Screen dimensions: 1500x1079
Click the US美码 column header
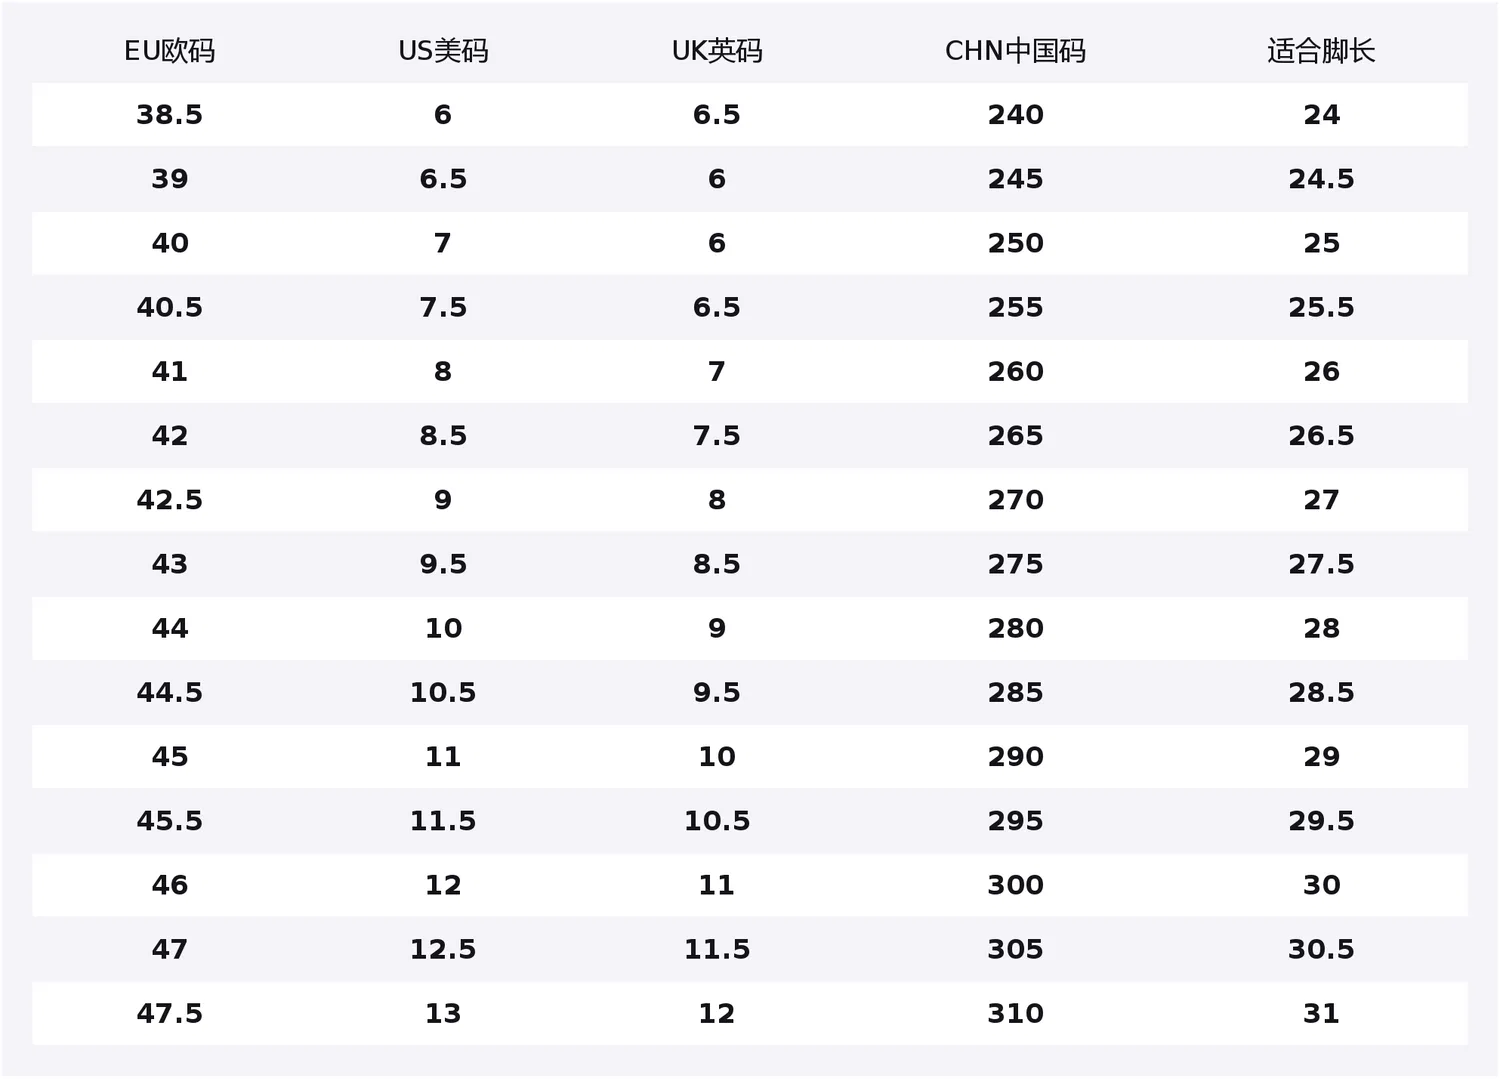[x=443, y=51]
